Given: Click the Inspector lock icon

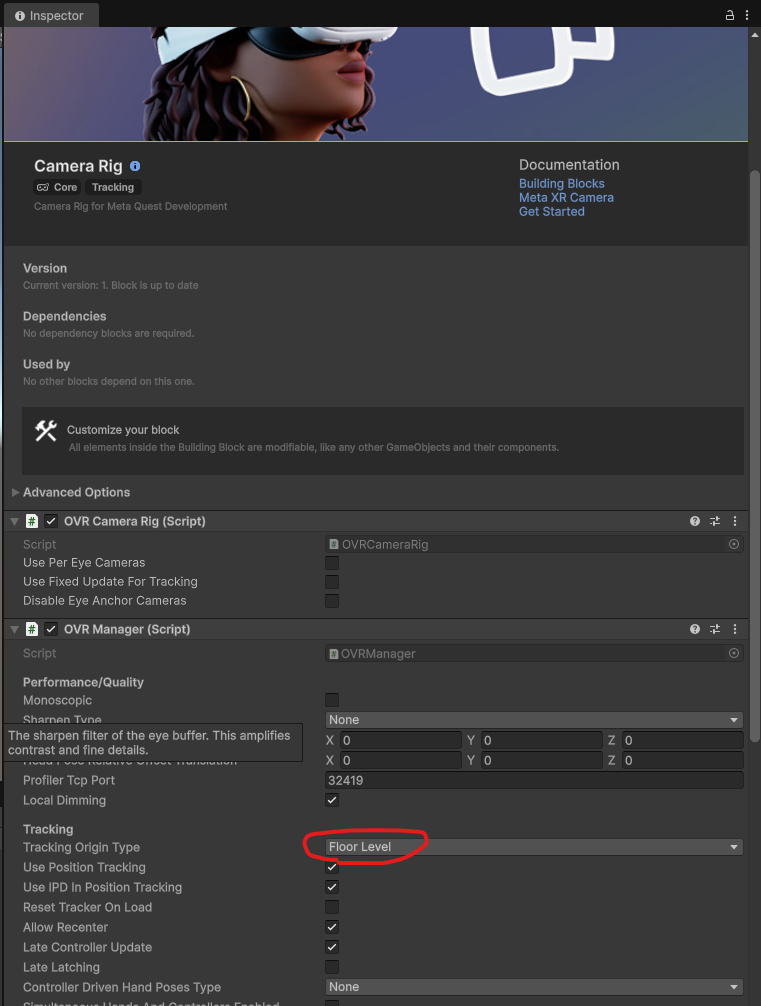Looking at the screenshot, I should click(730, 15).
